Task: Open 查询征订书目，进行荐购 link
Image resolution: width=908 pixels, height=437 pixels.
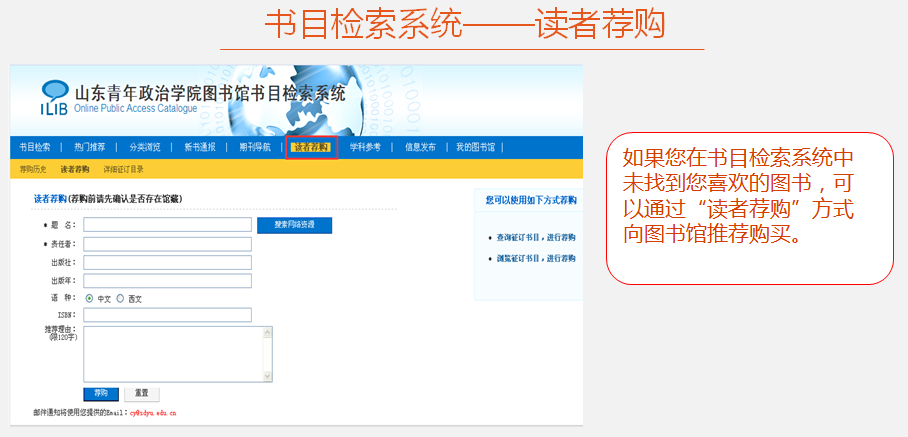Action: 536,238
